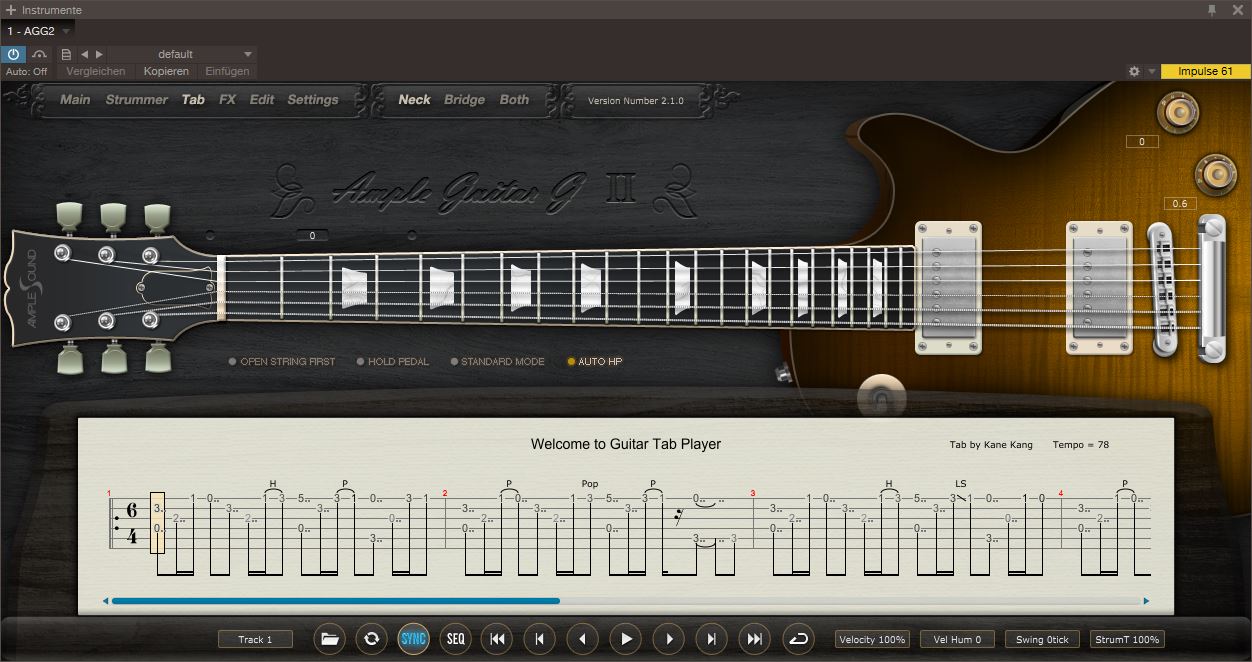
Task: Adjust the StrumT 100% control
Action: click(x=1127, y=639)
